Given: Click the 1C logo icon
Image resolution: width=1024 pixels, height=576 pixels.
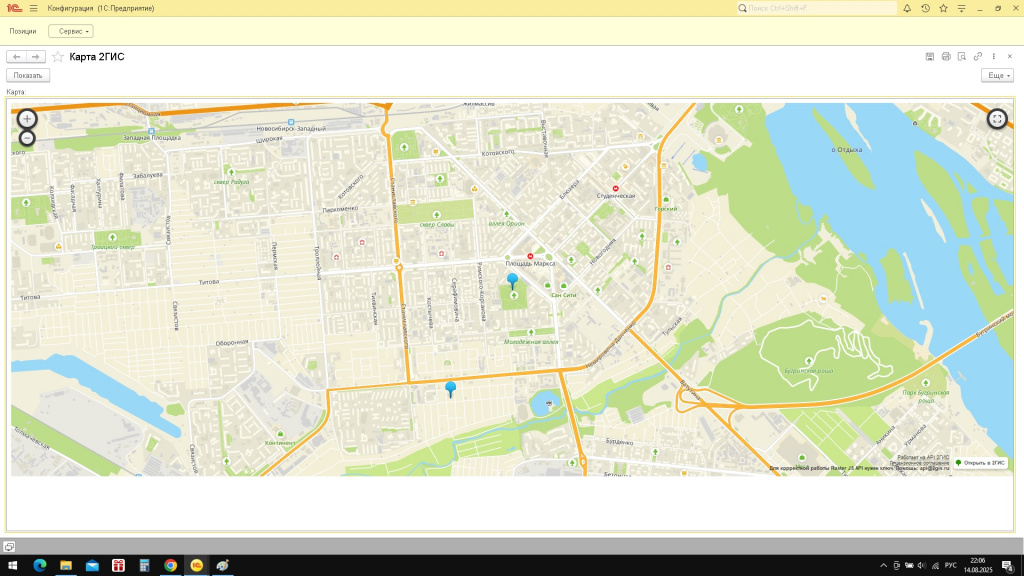Looking at the screenshot, I should point(14,8).
